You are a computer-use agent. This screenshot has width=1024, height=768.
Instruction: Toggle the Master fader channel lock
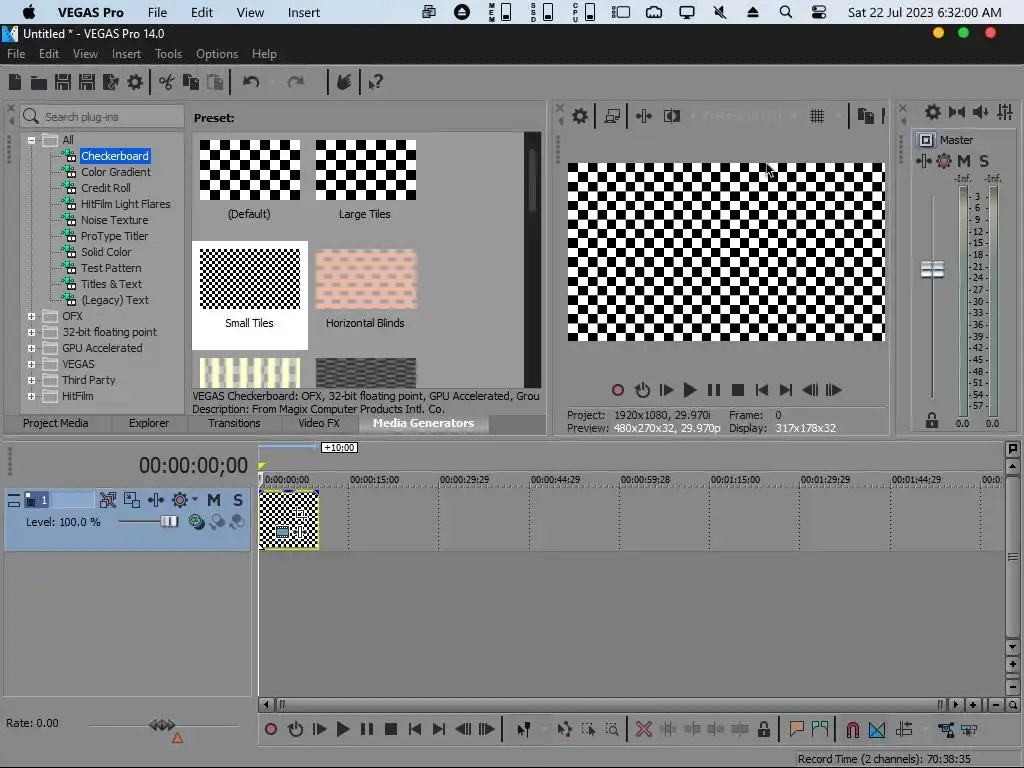click(932, 421)
